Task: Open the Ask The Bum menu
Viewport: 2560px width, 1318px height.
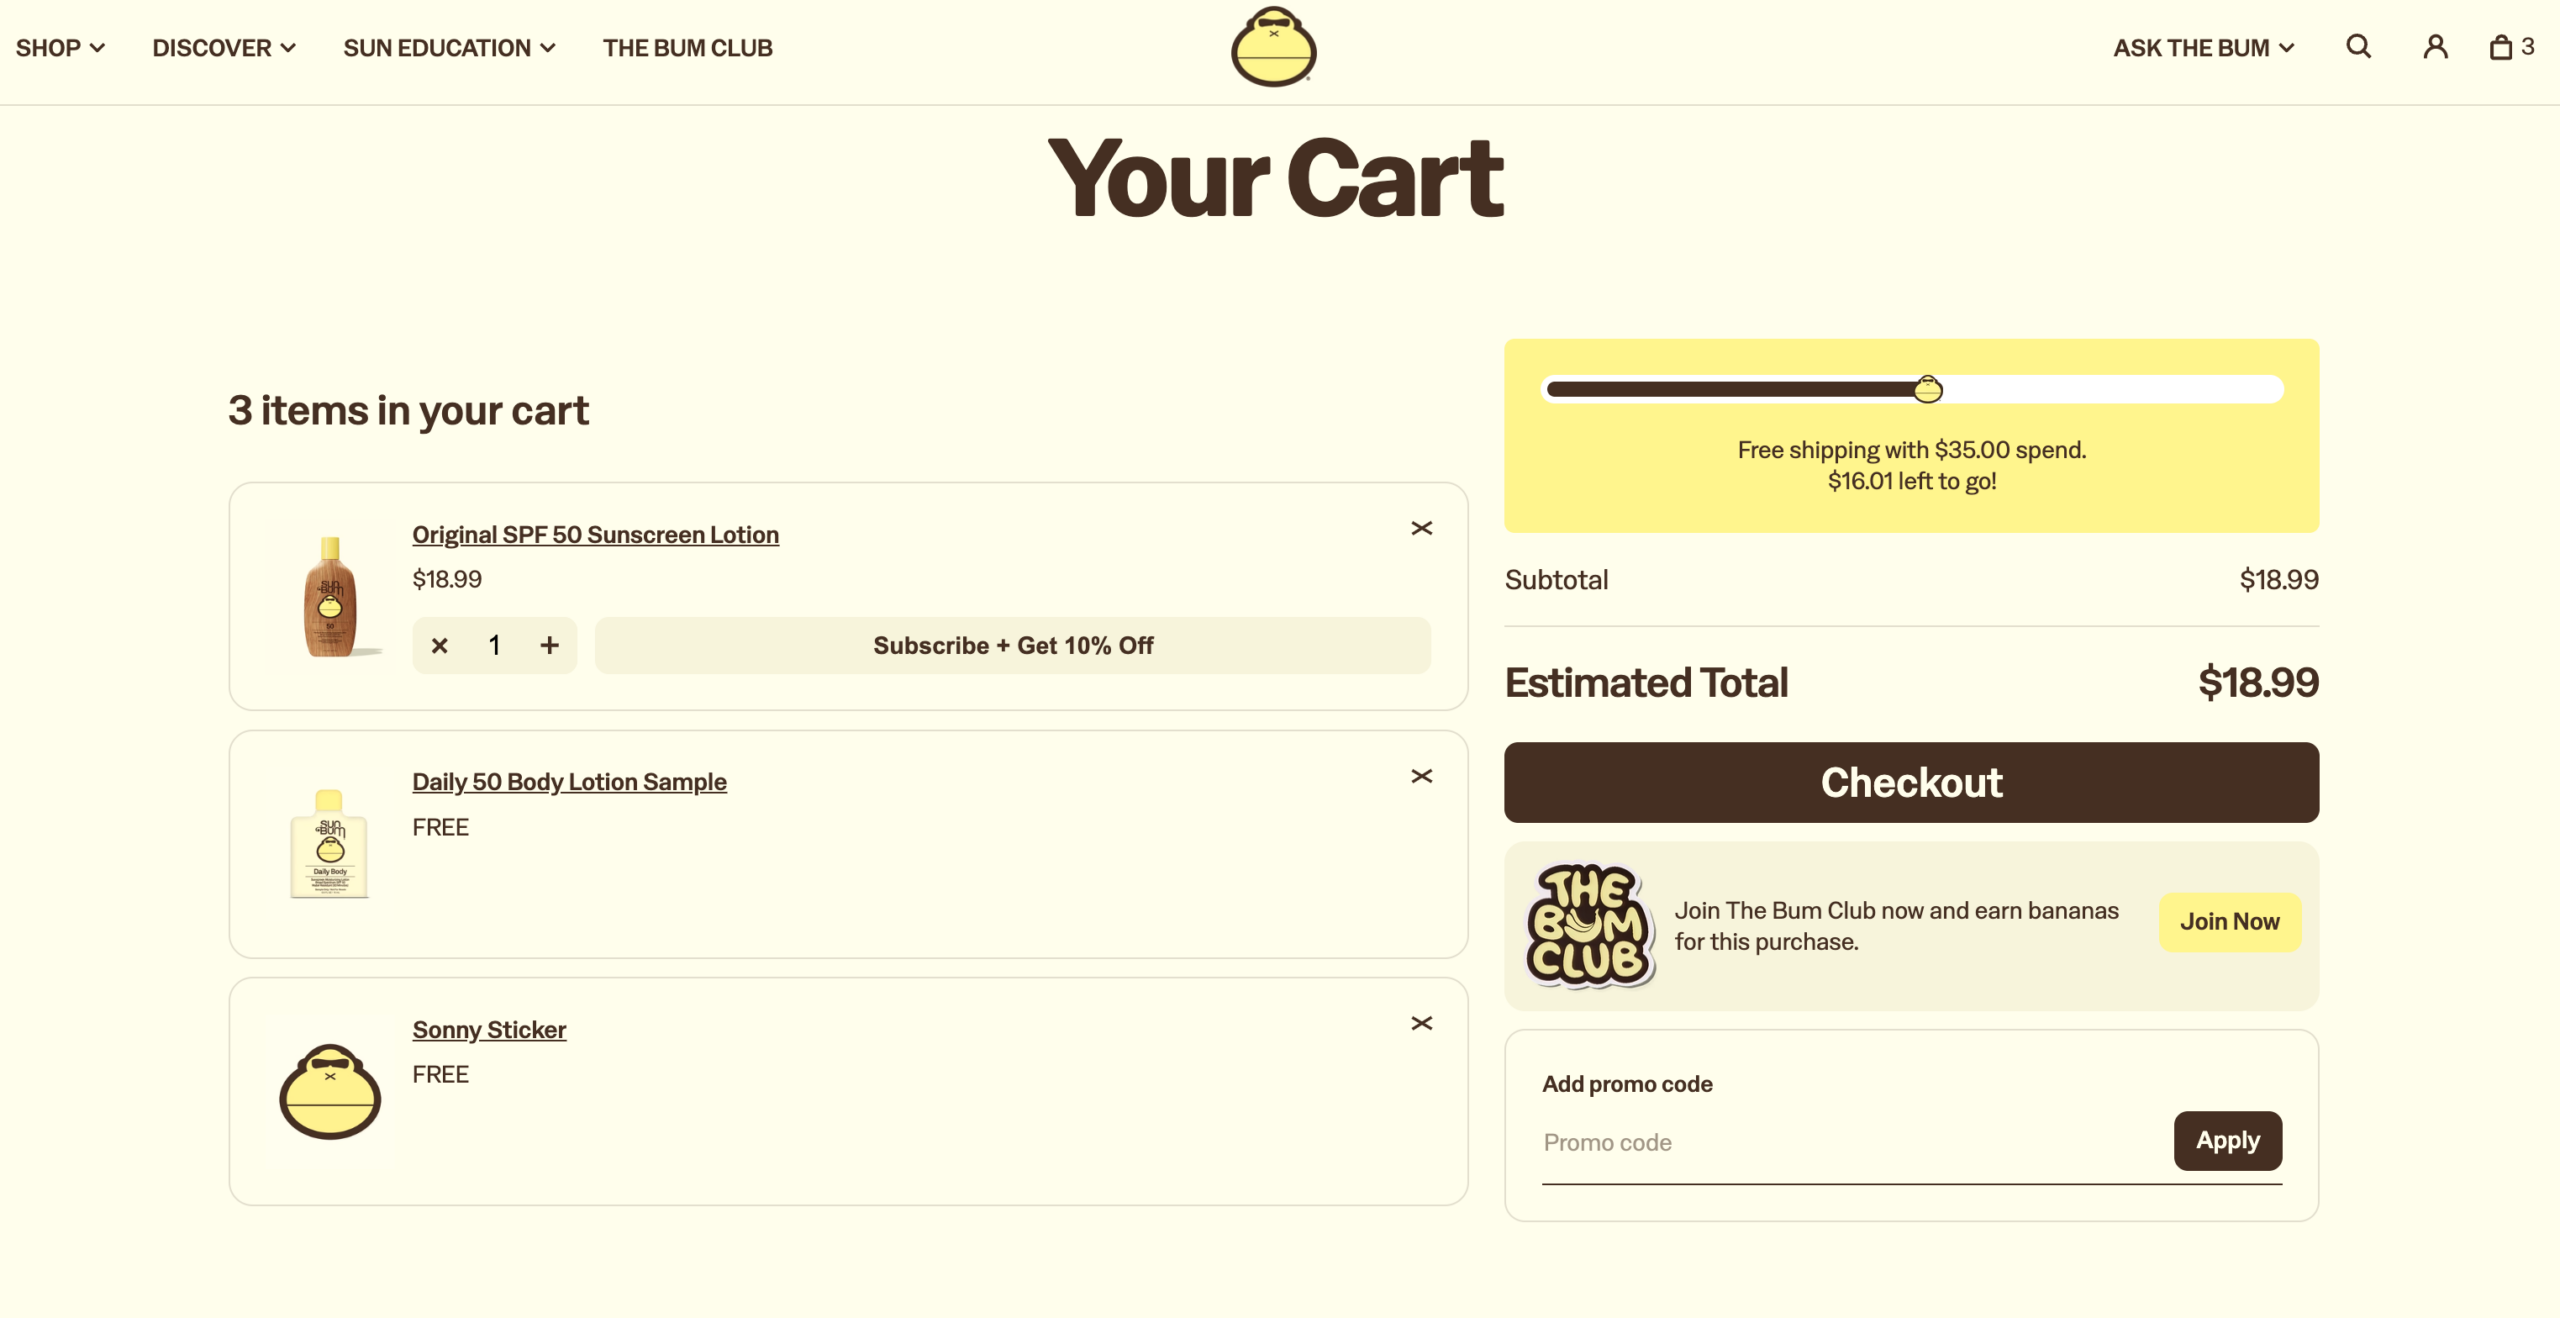Action: click(x=2203, y=48)
